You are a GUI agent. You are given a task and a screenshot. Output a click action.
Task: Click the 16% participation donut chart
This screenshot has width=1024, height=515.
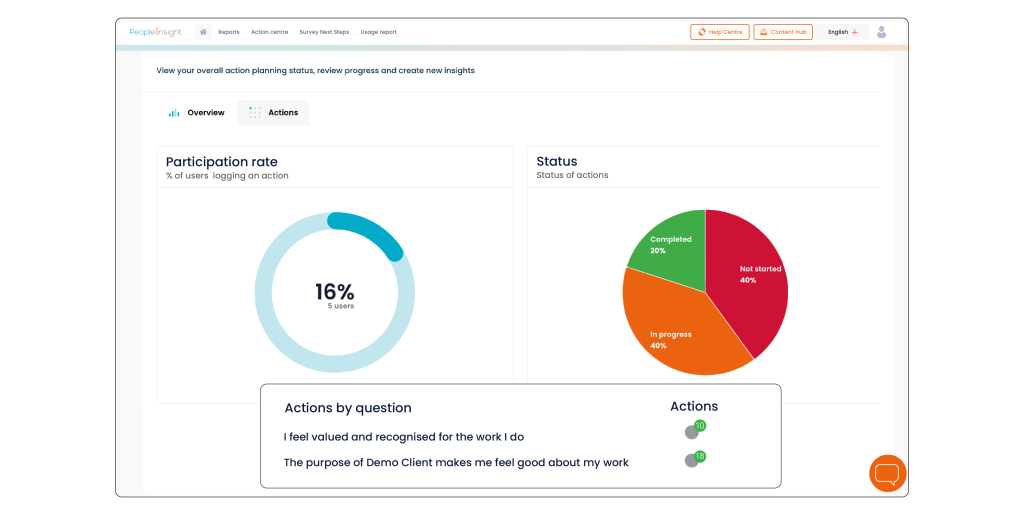point(335,292)
